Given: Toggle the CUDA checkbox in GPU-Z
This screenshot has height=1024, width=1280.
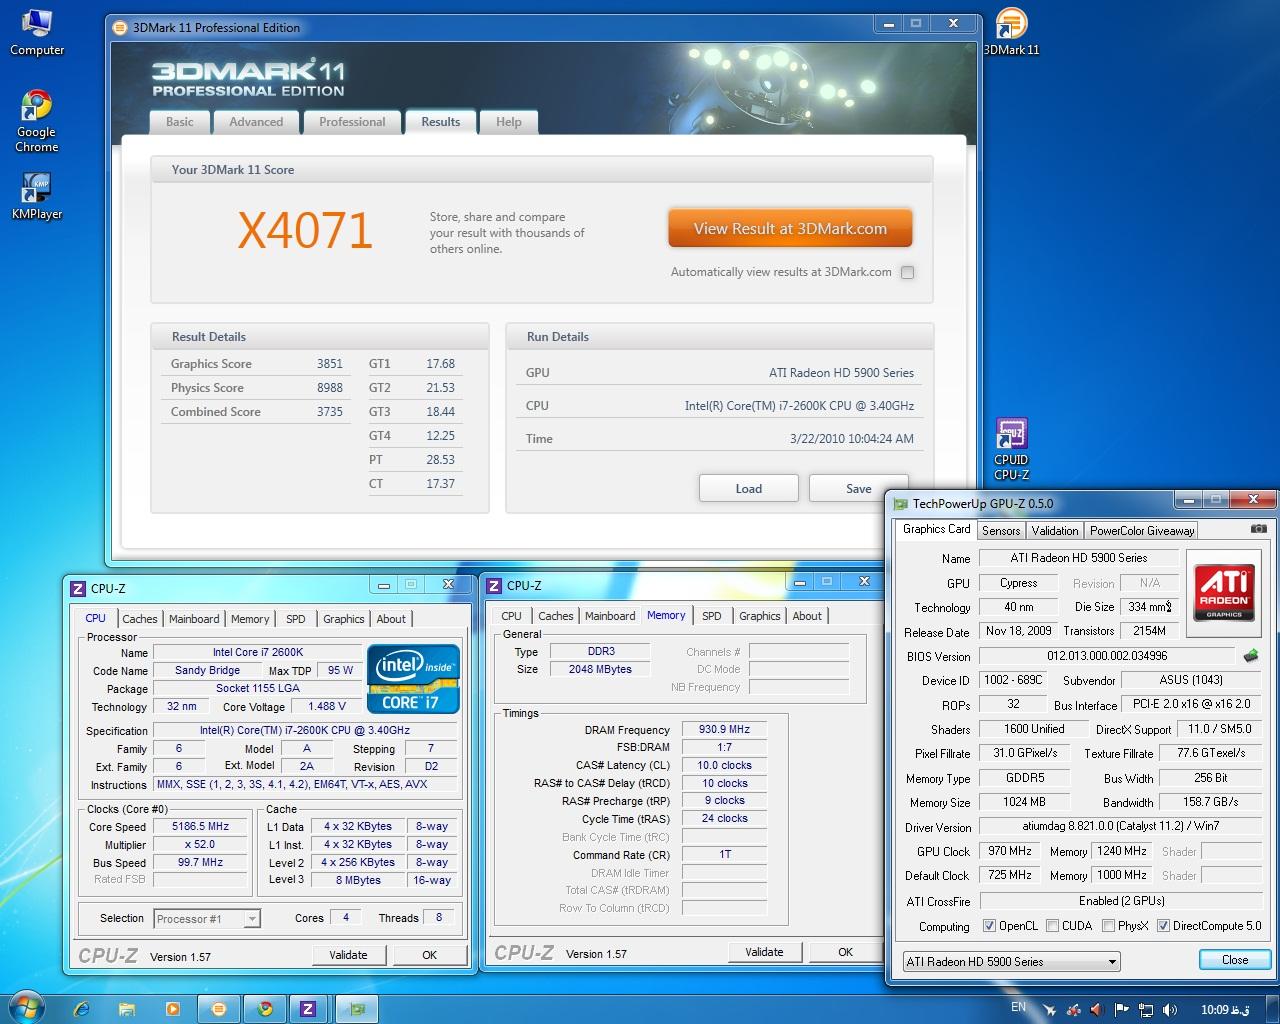Looking at the screenshot, I should pyautogui.click(x=1052, y=926).
